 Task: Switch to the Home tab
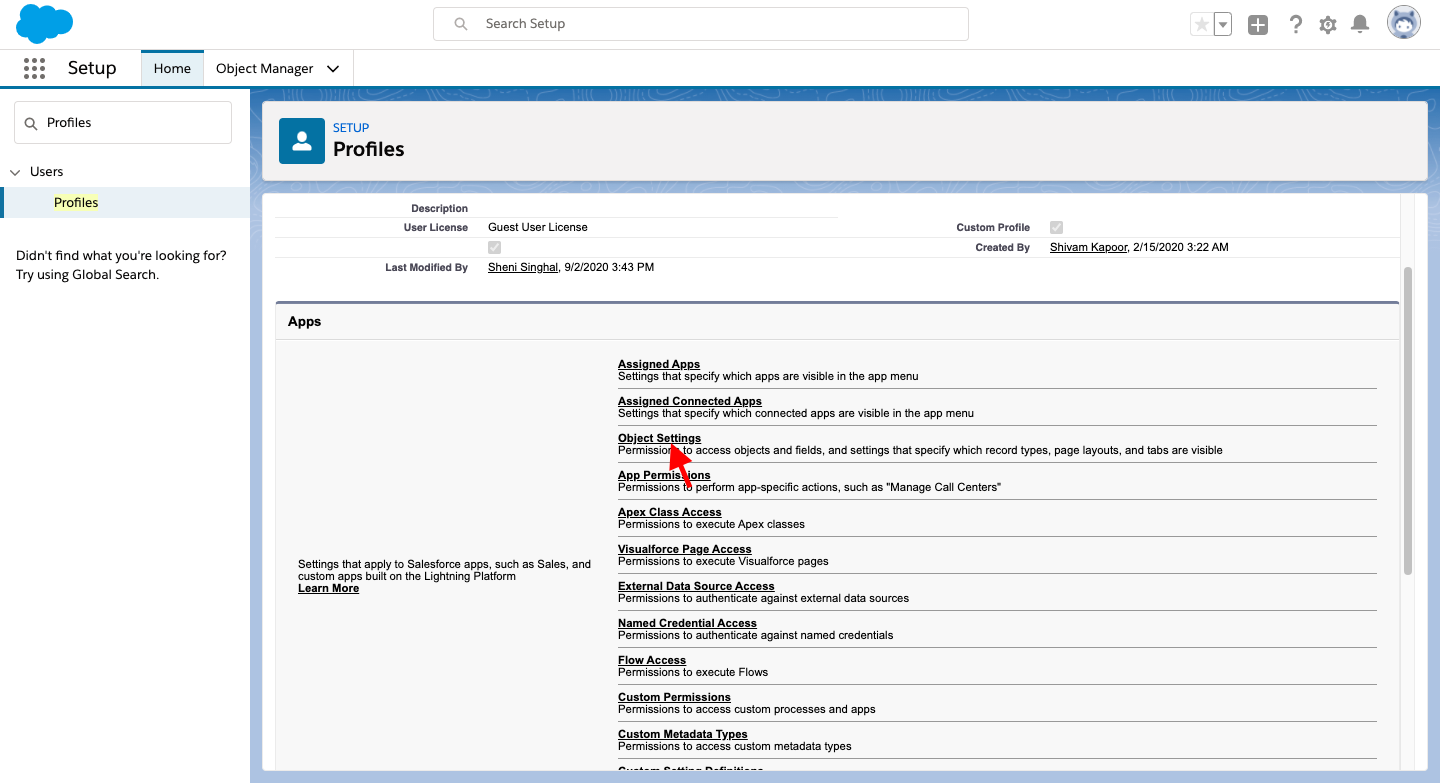pyautogui.click(x=172, y=68)
